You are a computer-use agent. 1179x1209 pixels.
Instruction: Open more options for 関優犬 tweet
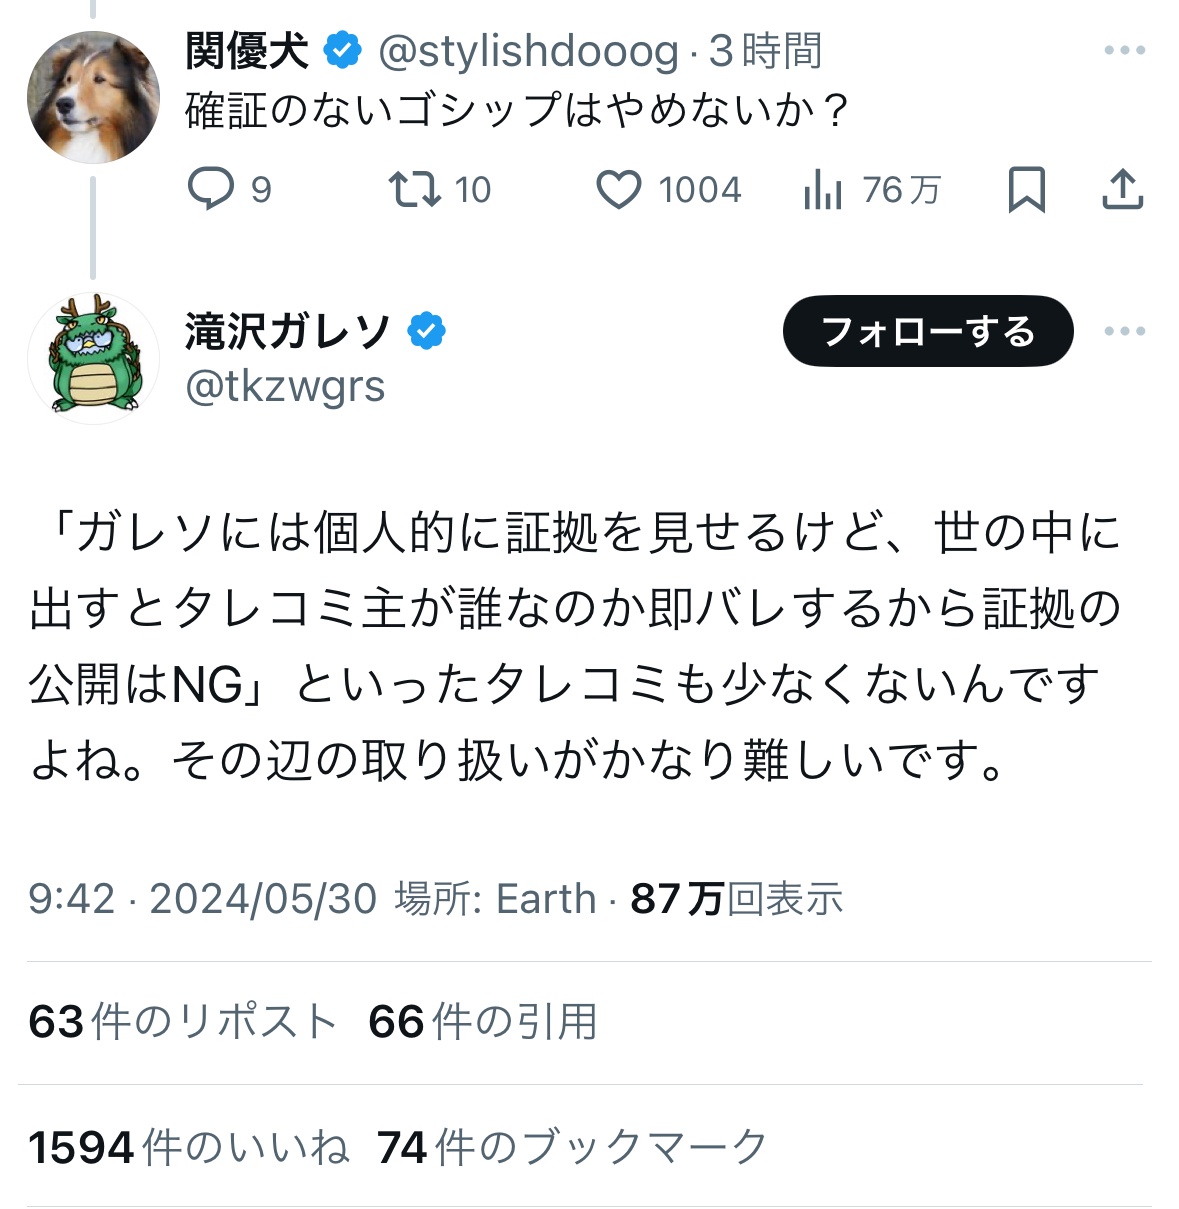pos(1124,50)
